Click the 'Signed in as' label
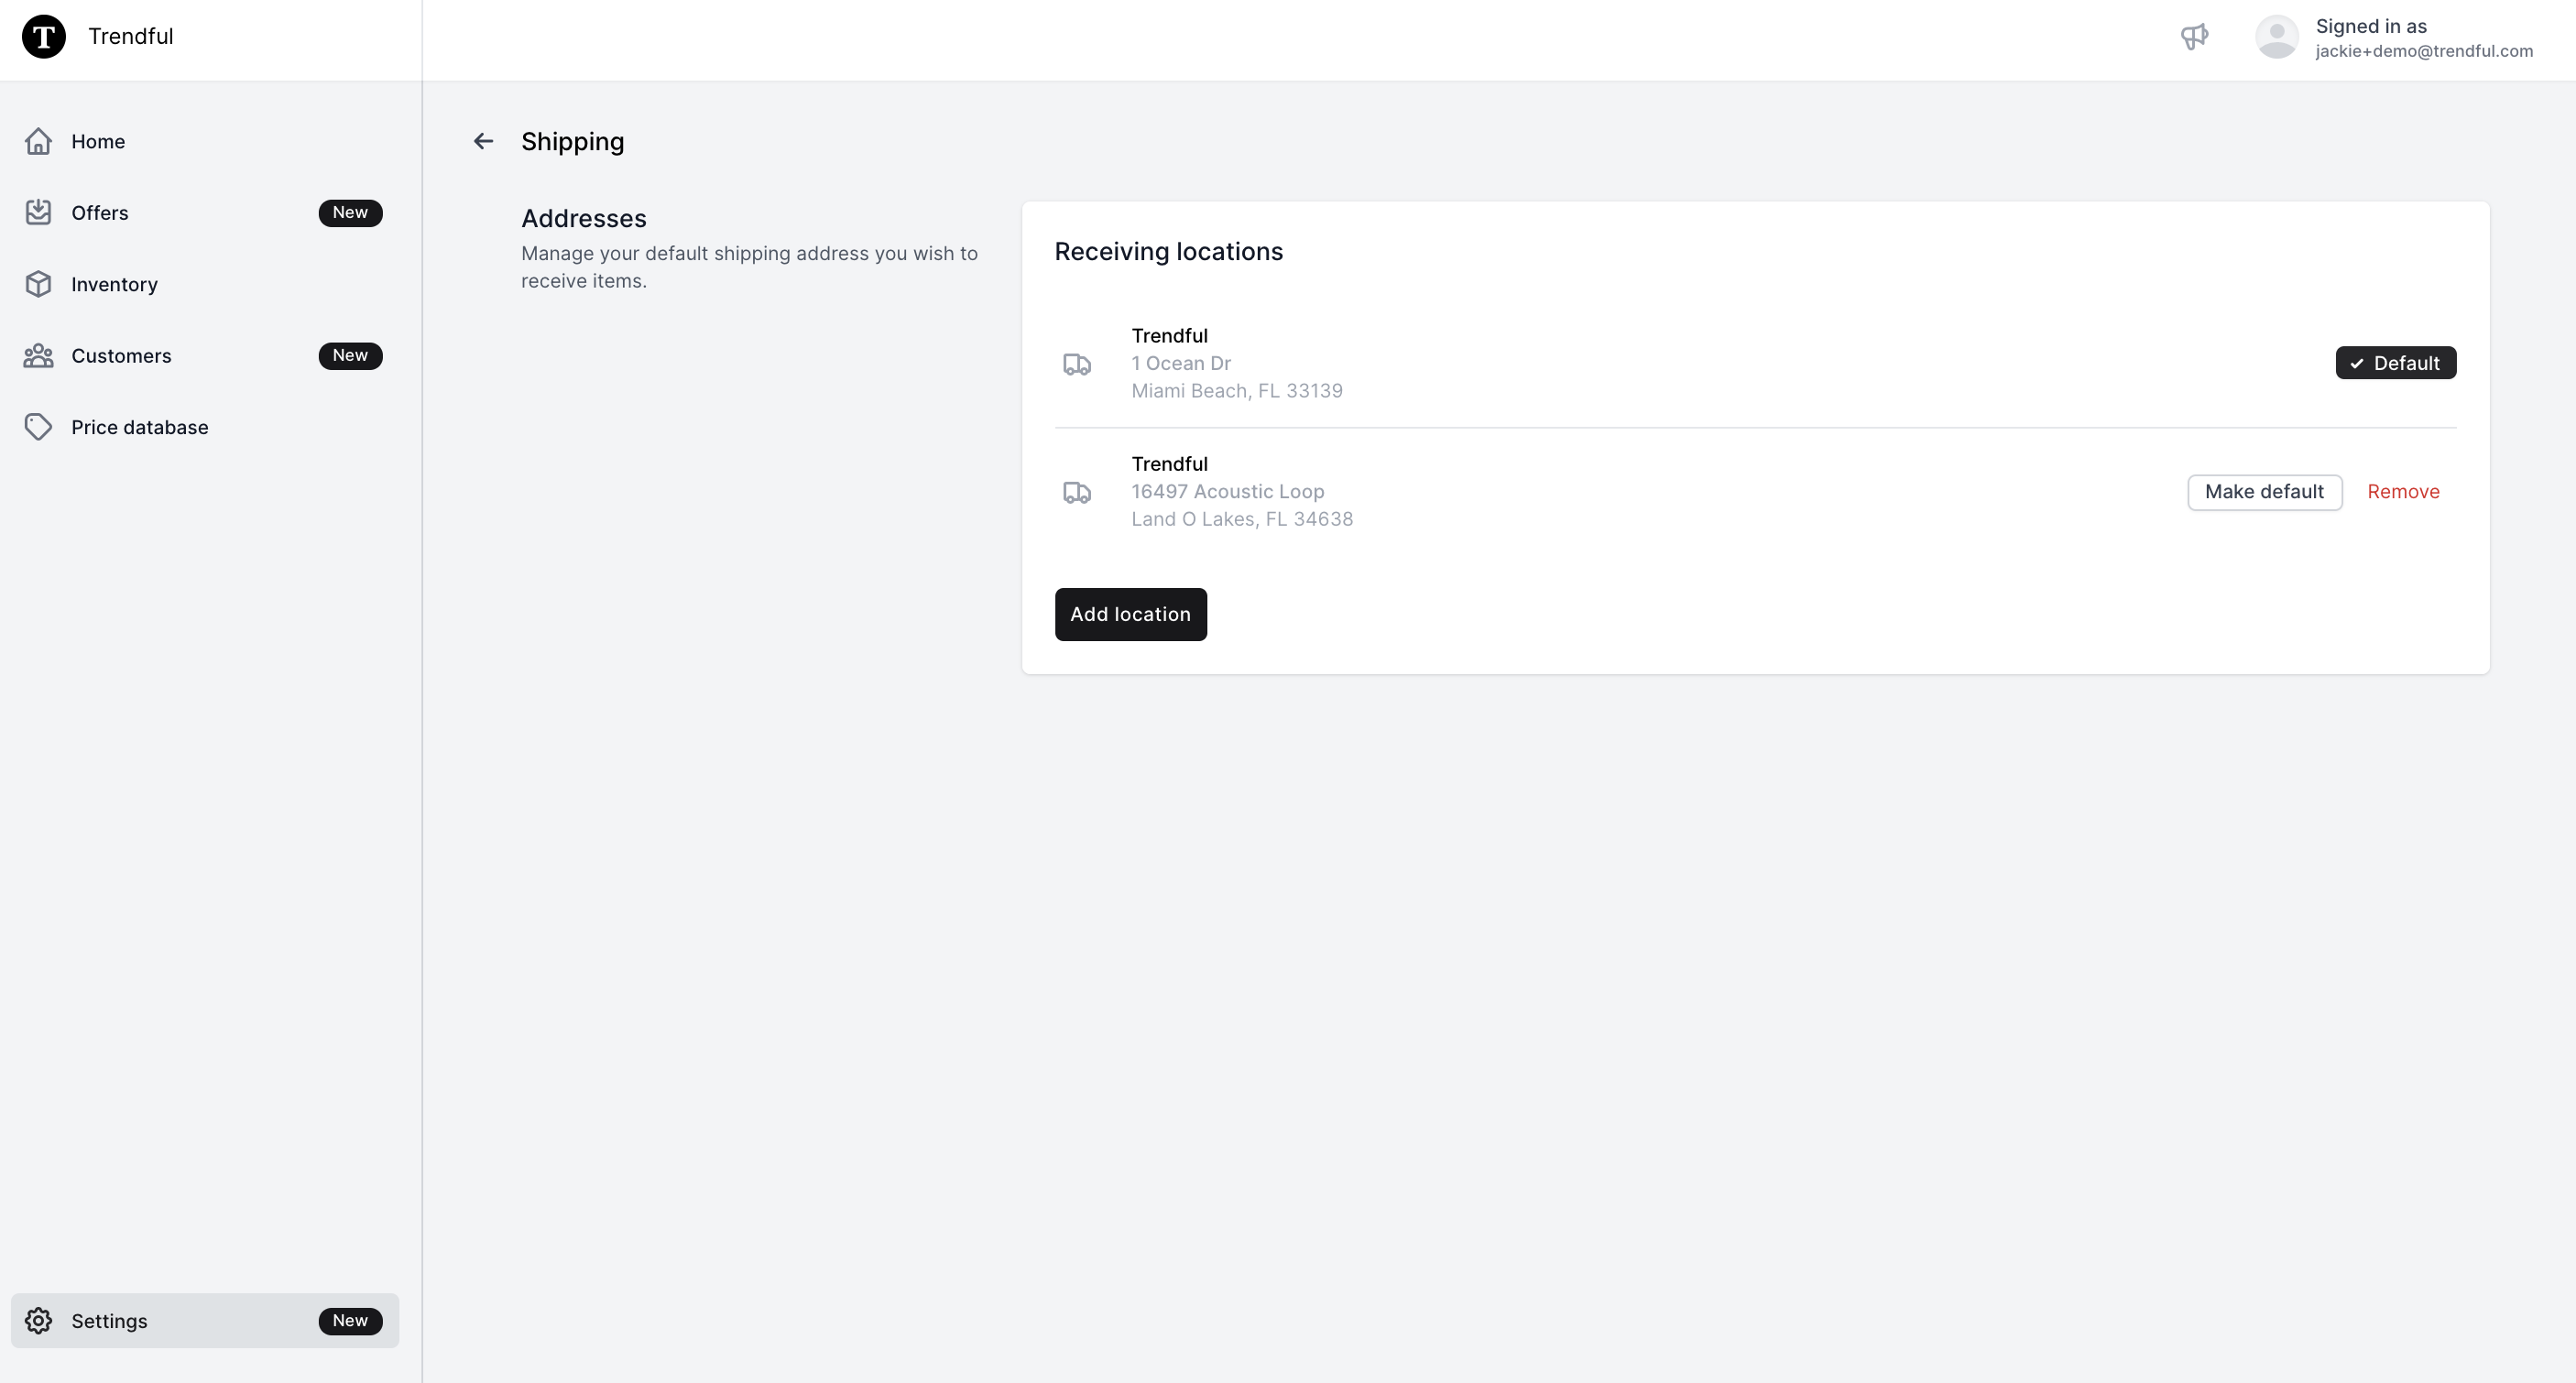 pos(2371,26)
